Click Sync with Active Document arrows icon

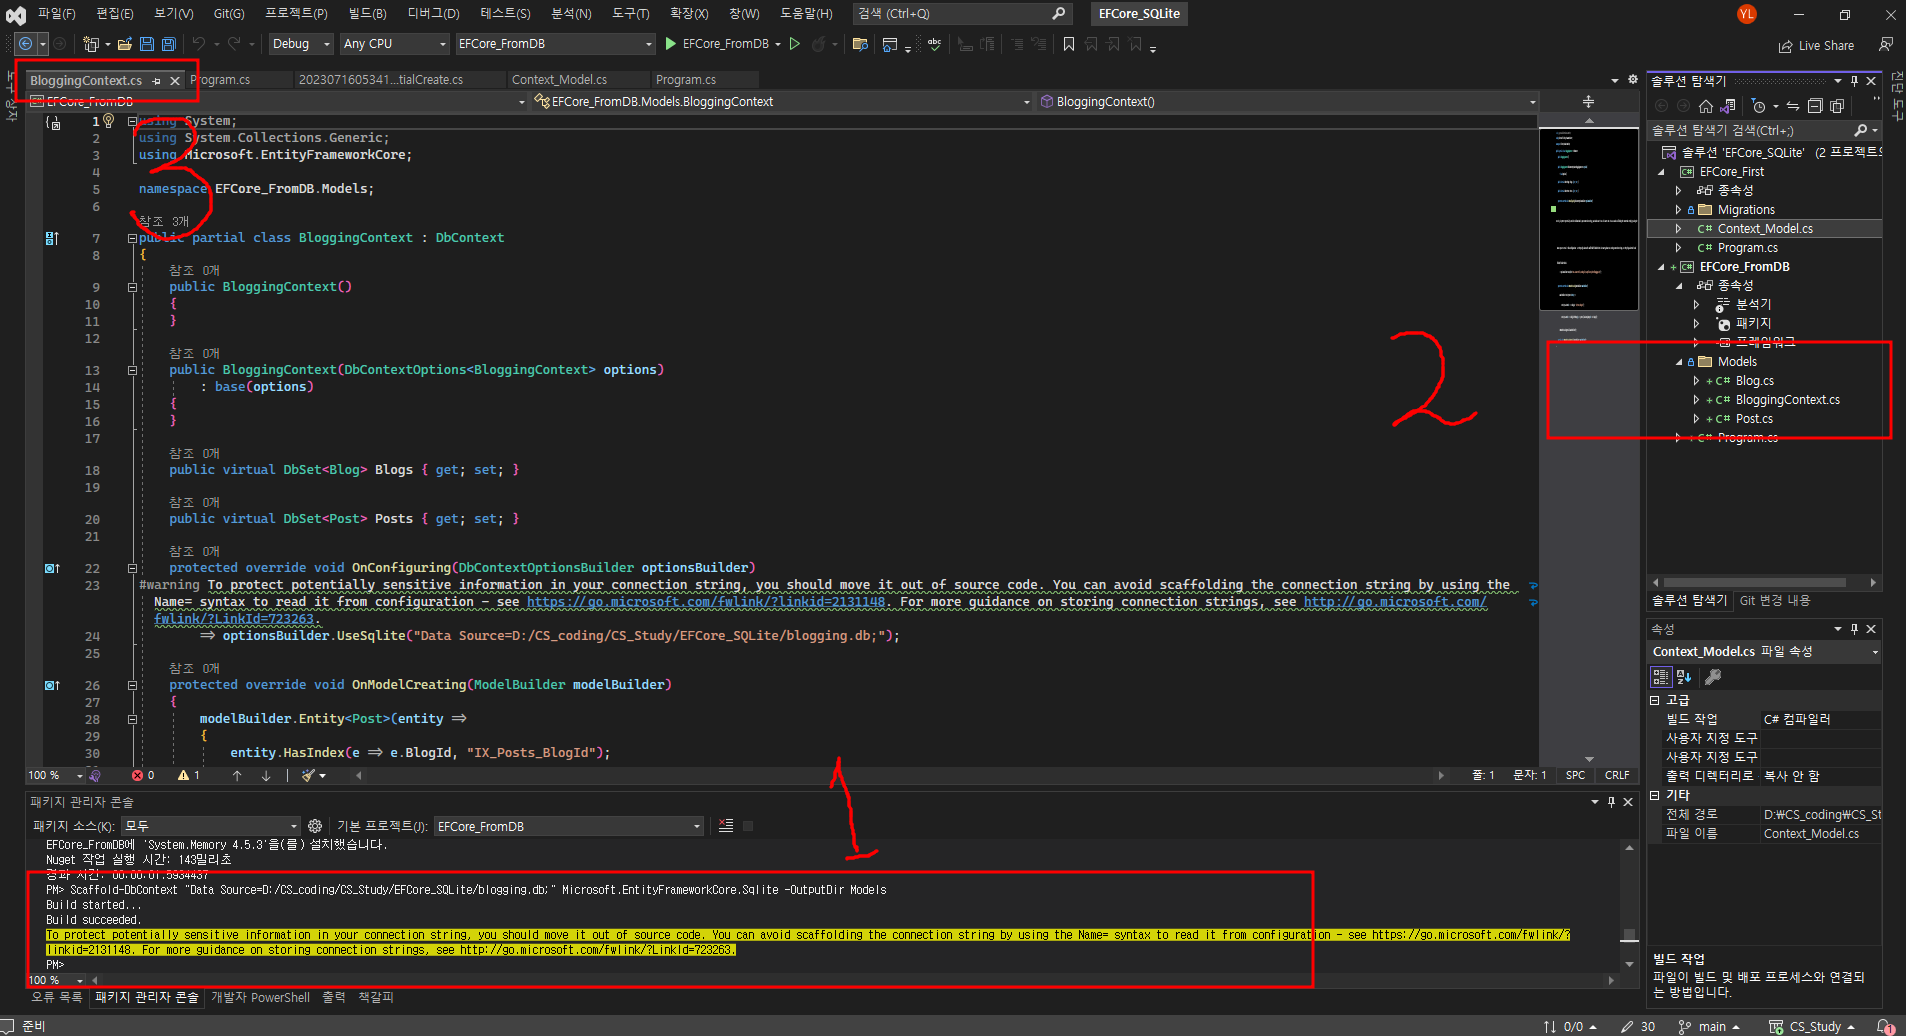tap(1793, 106)
